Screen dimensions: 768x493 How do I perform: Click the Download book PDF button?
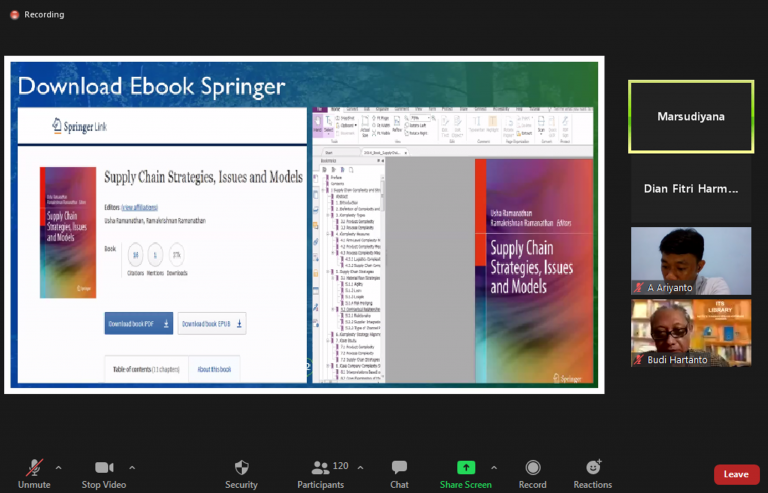(138, 324)
